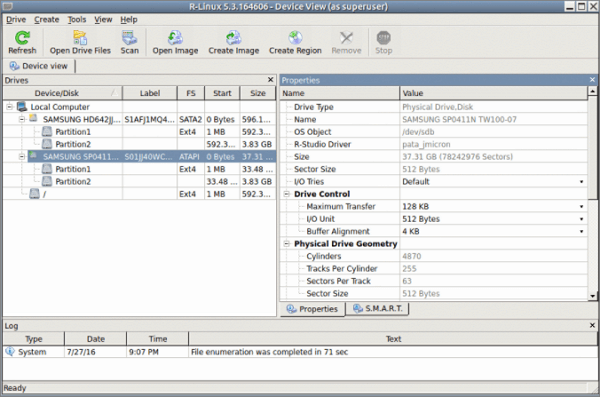Select the /dev/sdb OS Object value
The image size is (600, 397).
pos(418,132)
